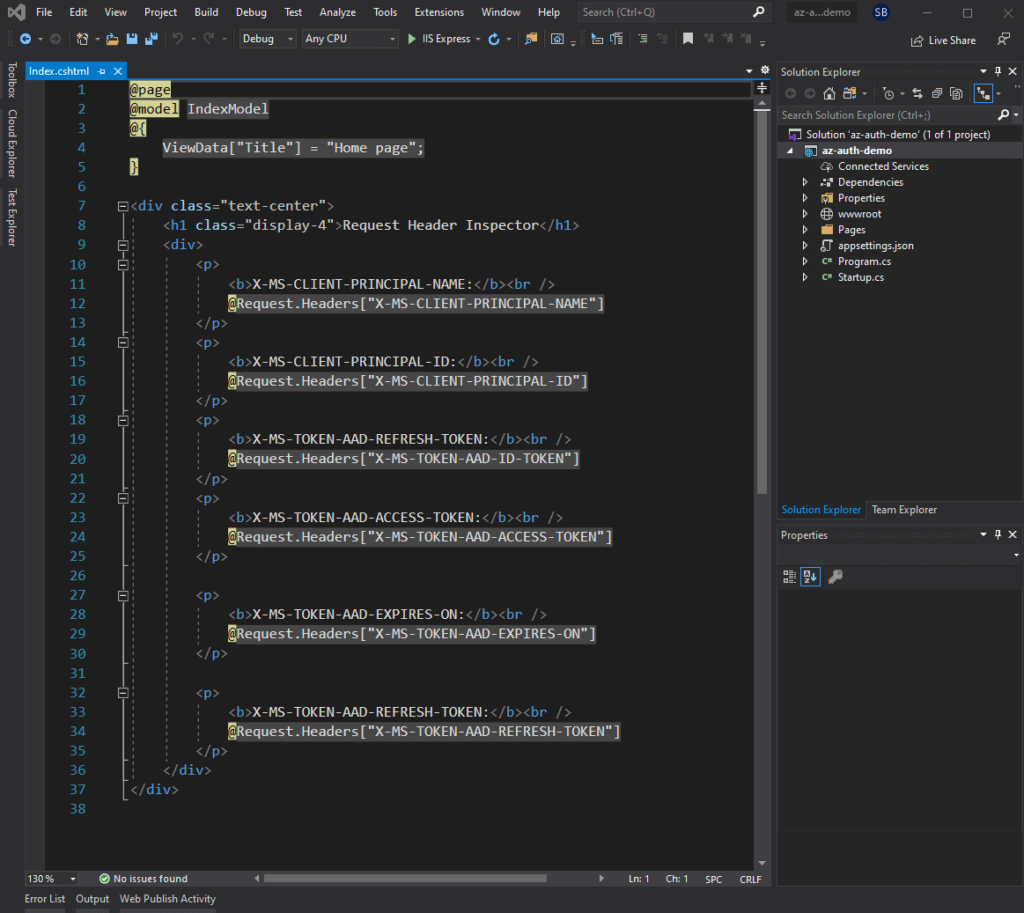
Task: Click Sync with Active Document arrows icon
Action: tap(918, 93)
